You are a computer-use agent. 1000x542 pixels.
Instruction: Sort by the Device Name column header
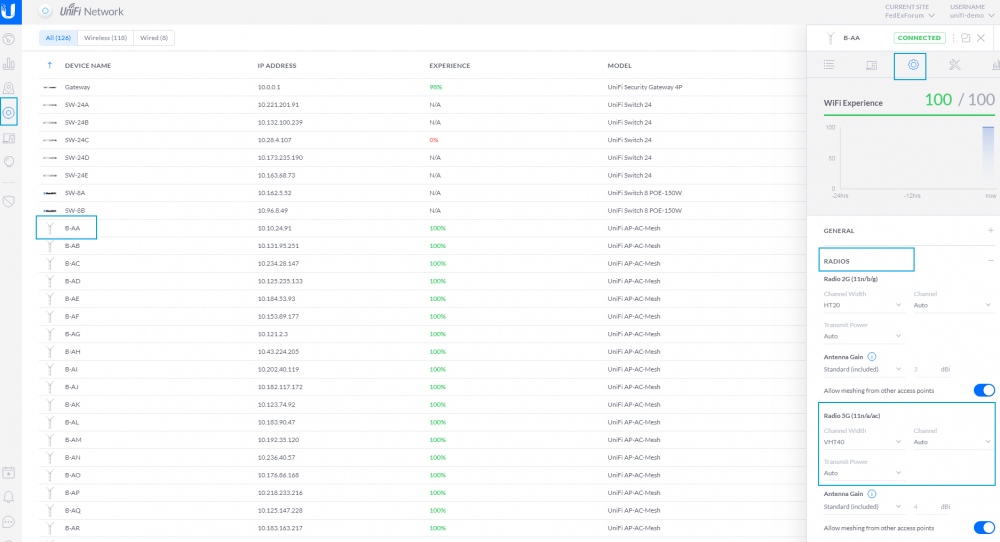point(87,66)
